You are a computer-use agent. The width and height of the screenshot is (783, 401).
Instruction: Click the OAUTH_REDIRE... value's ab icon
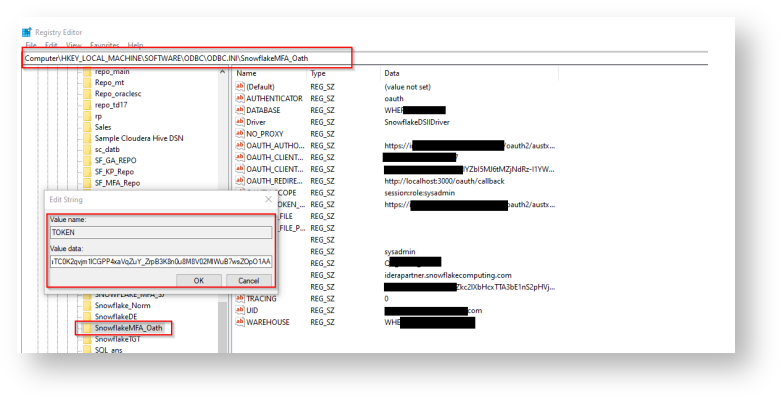pyautogui.click(x=240, y=181)
